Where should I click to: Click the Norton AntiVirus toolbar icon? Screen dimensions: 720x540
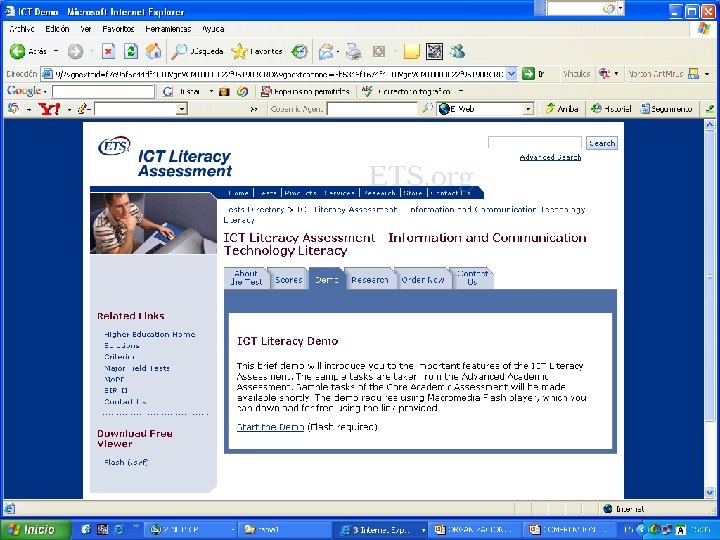coord(693,73)
